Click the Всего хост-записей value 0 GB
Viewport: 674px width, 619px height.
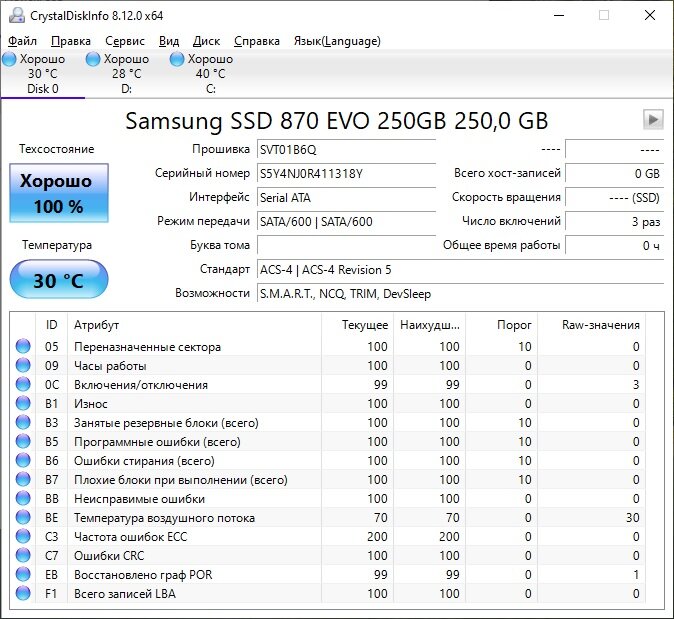click(x=615, y=174)
